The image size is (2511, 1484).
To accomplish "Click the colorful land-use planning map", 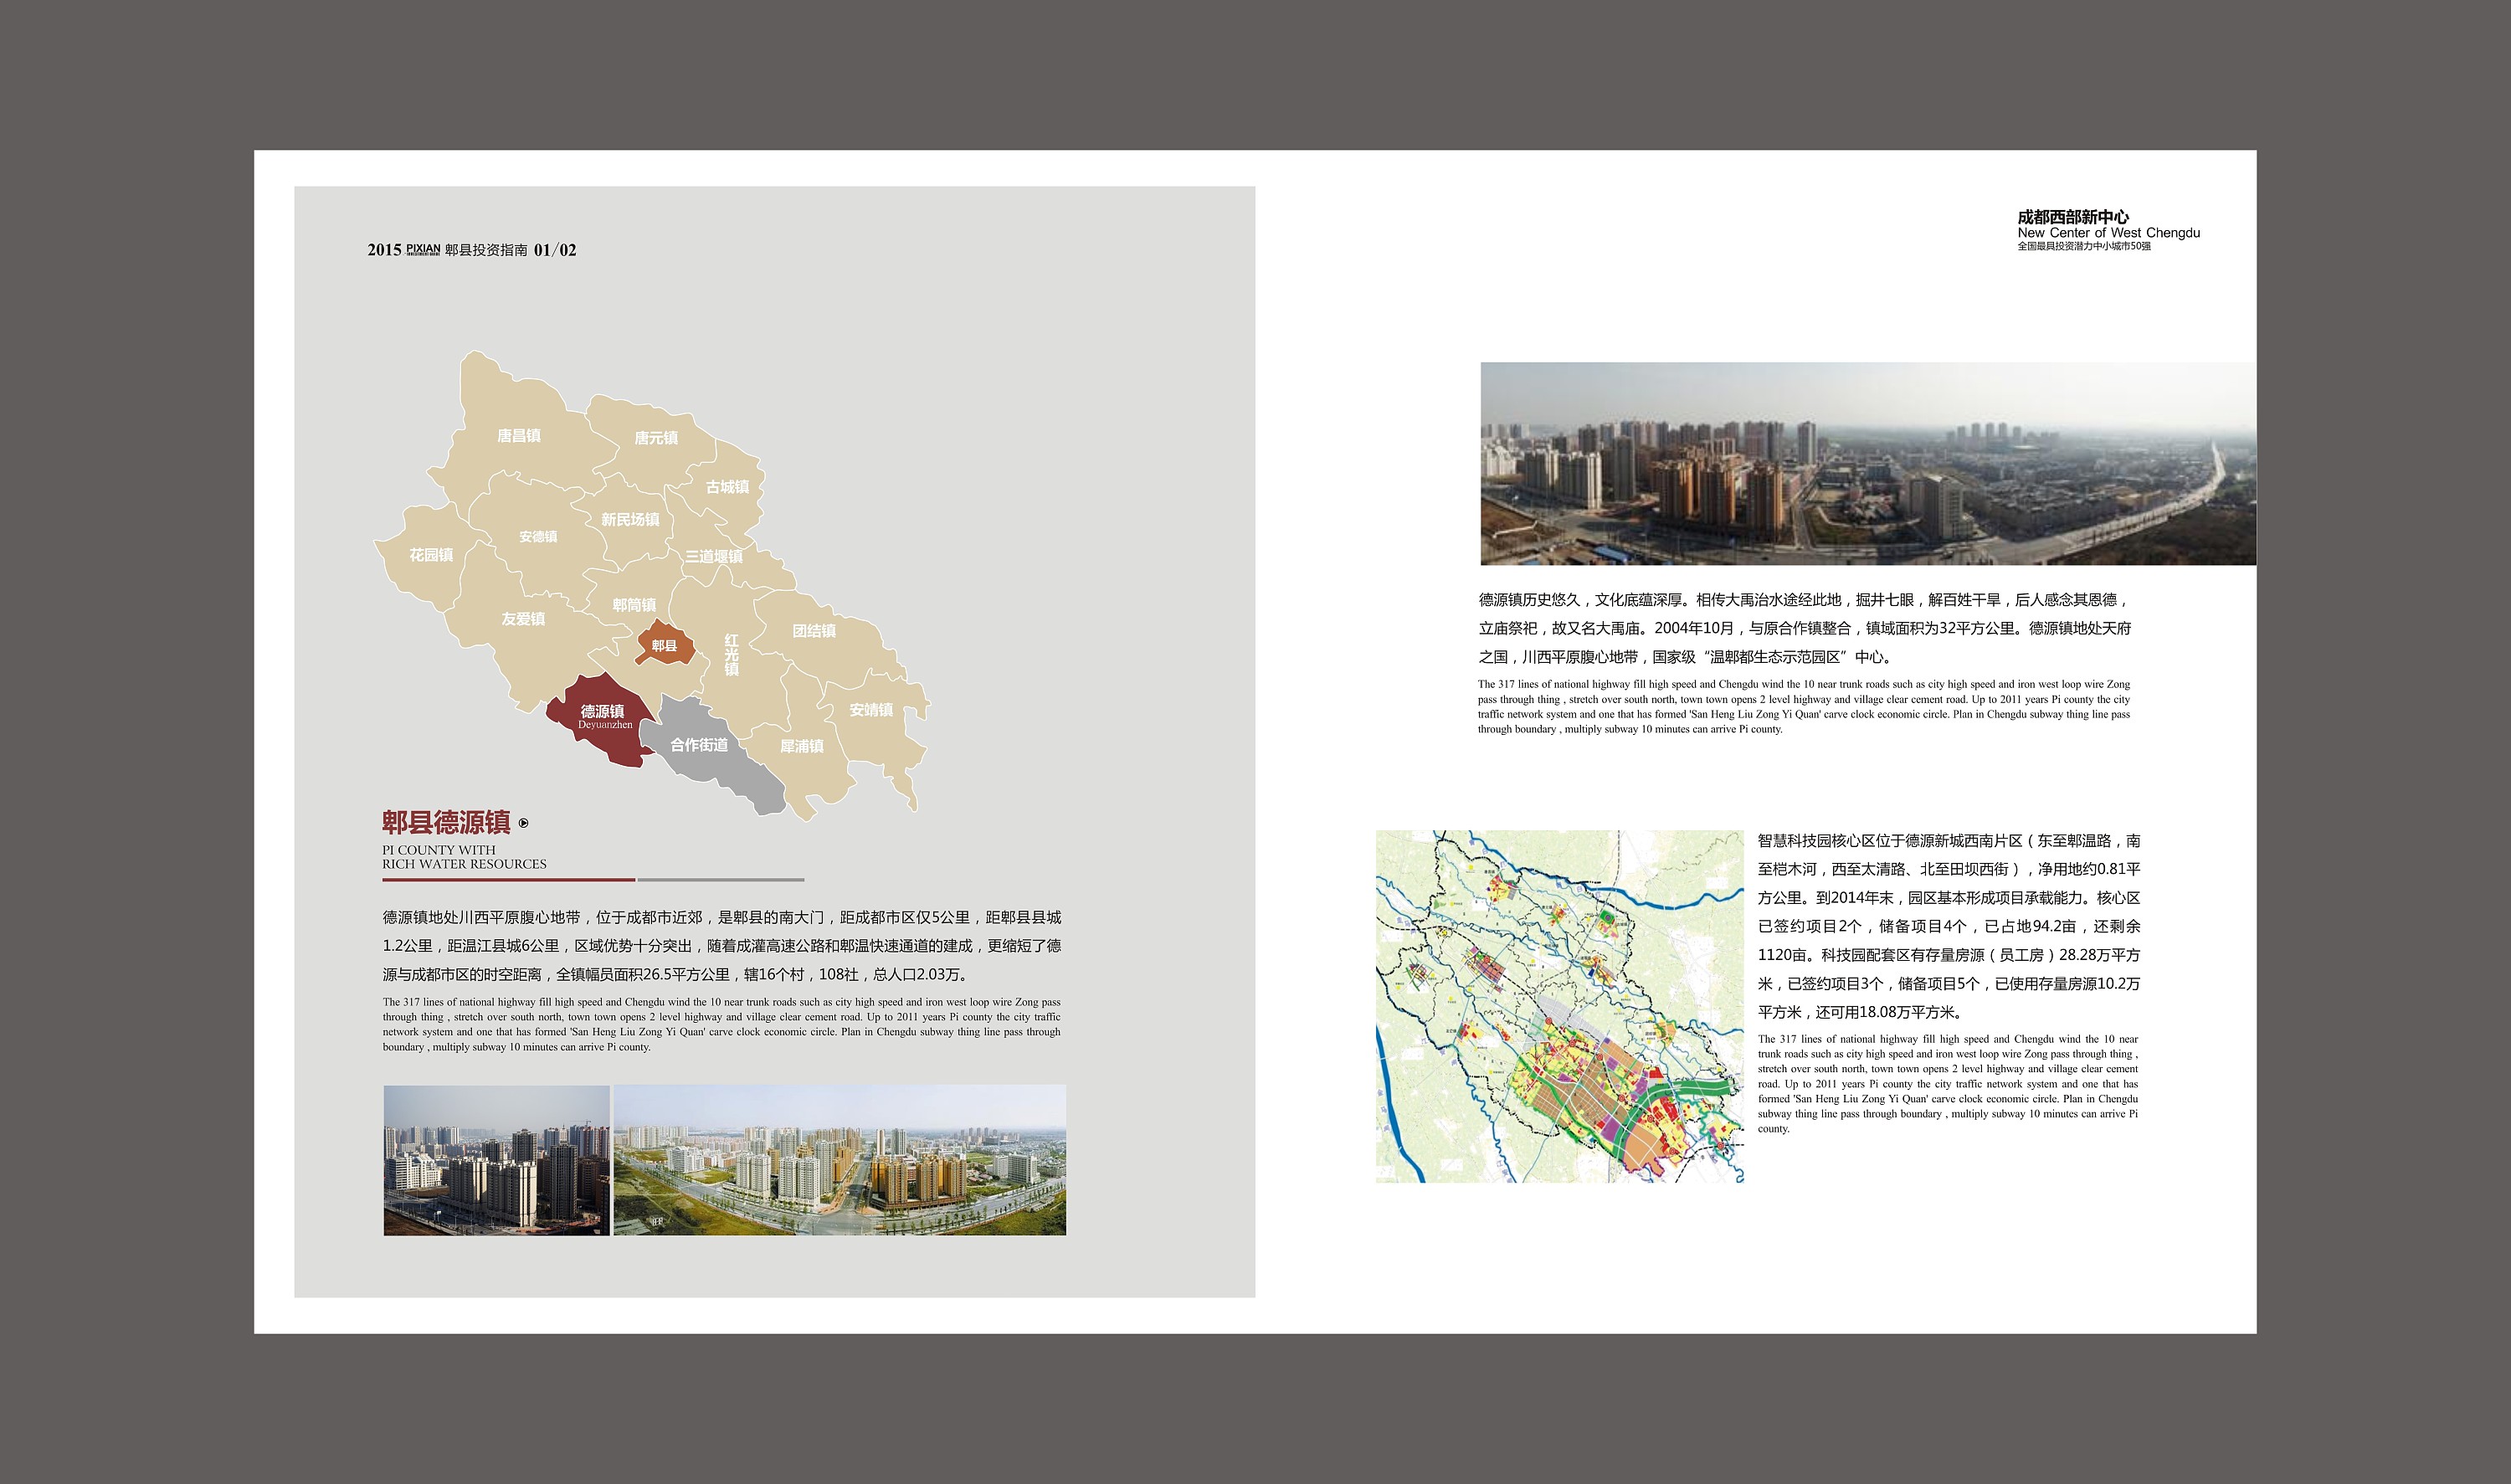I will [x=1559, y=1006].
